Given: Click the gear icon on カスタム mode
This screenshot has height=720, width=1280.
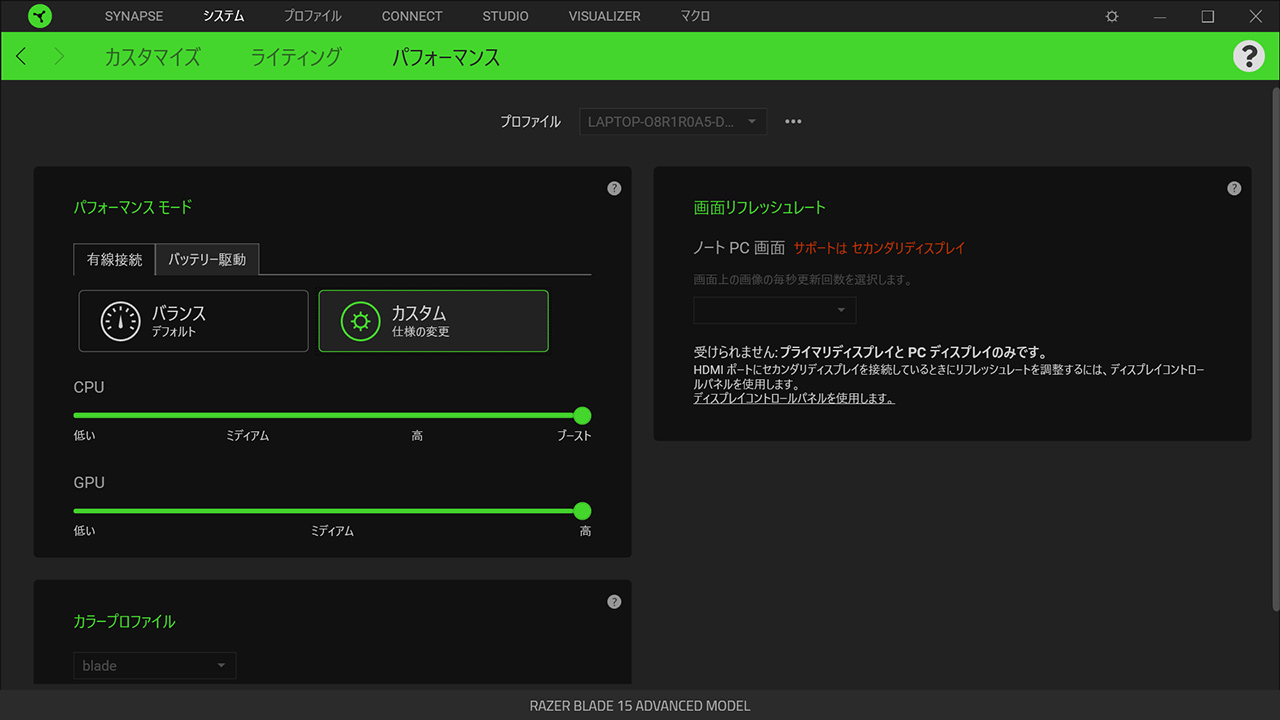Looking at the screenshot, I should (360, 321).
